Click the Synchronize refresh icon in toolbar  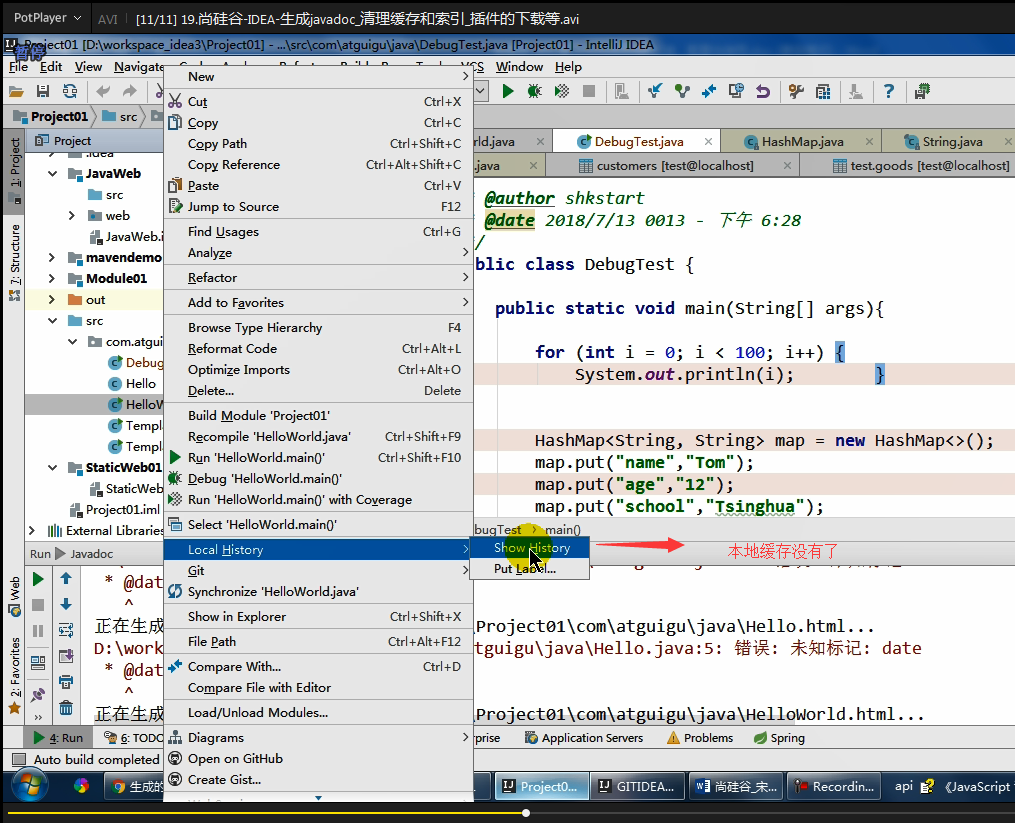tap(70, 91)
